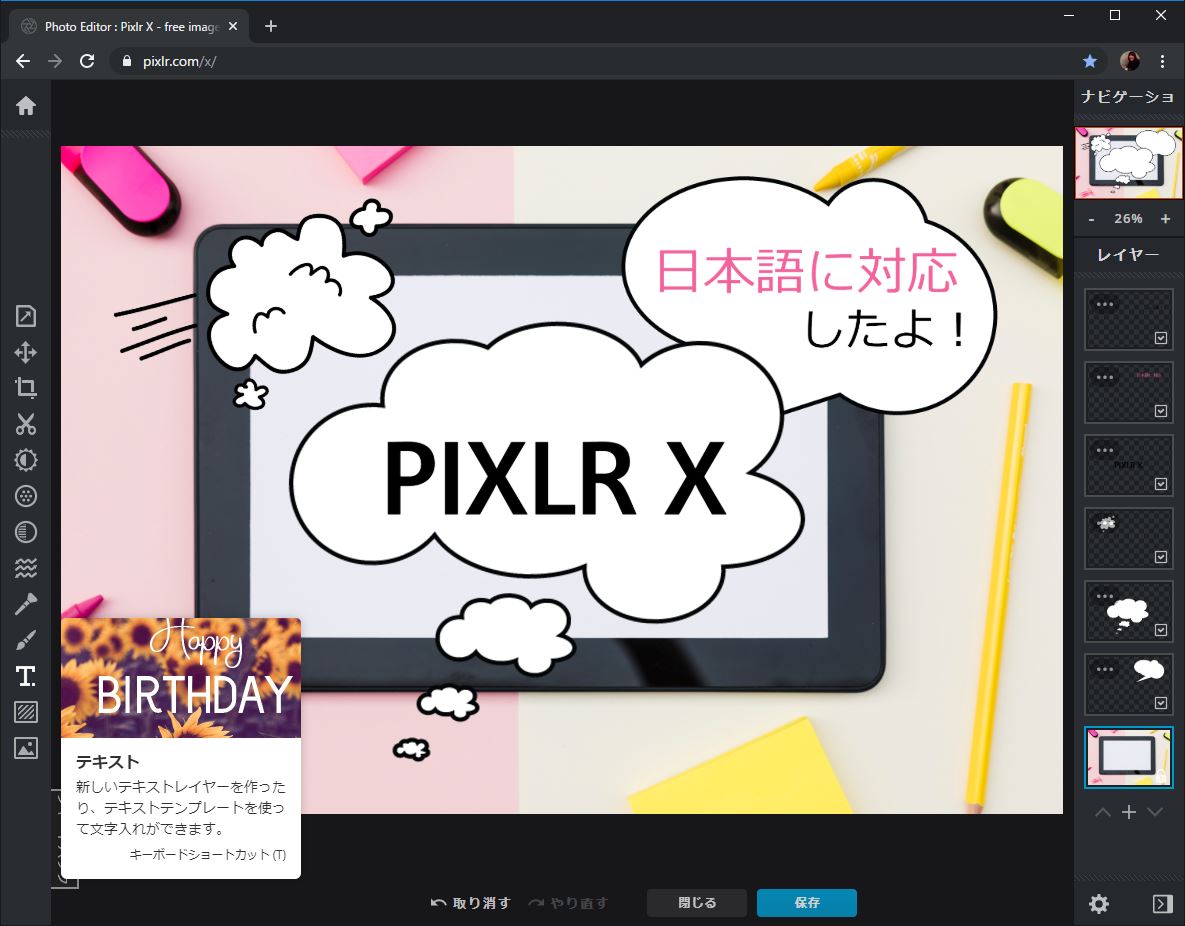
Task: Select the pink 日本語に対応 text on canvas
Action: tap(808, 271)
